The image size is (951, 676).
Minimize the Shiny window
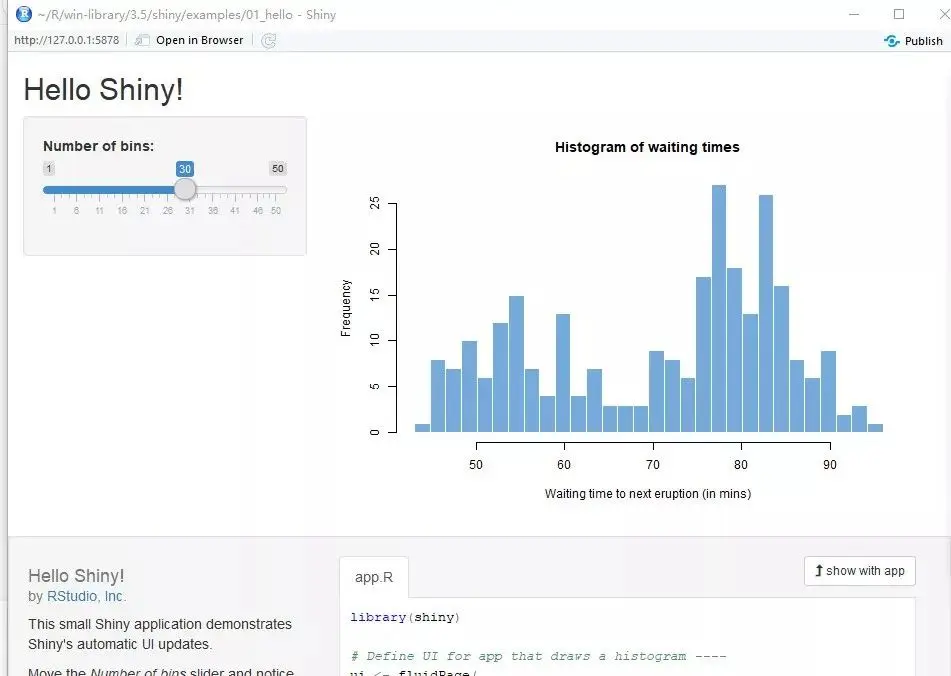(854, 14)
